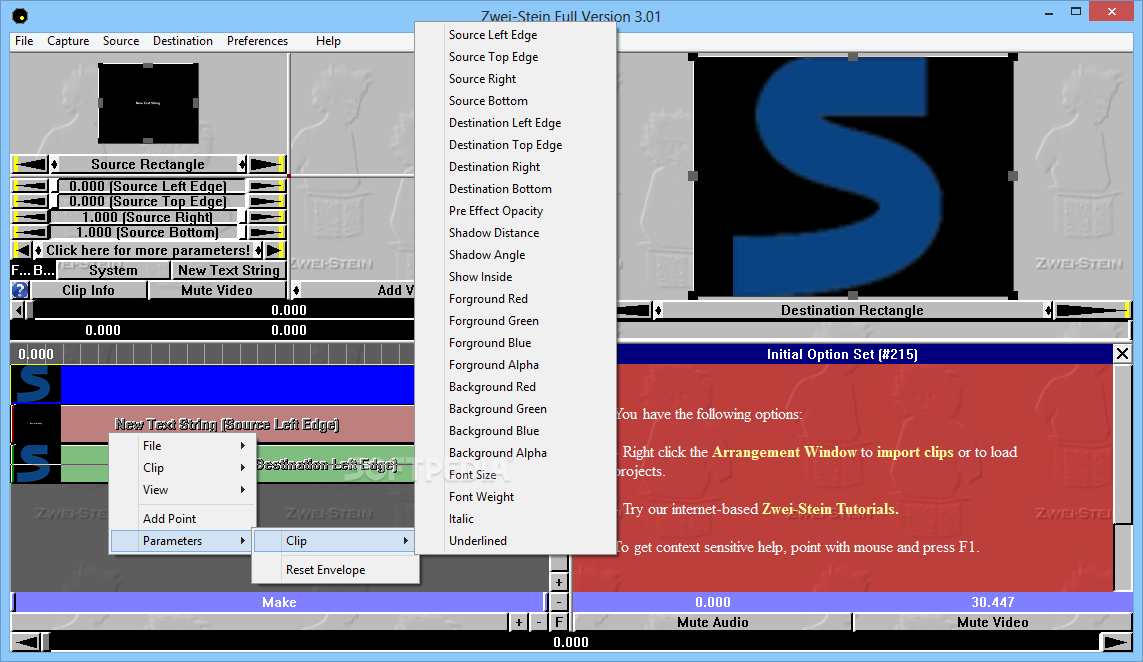Open the Zwei-Stein Tutorials link
The width and height of the screenshot is (1143, 662).
point(830,509)
